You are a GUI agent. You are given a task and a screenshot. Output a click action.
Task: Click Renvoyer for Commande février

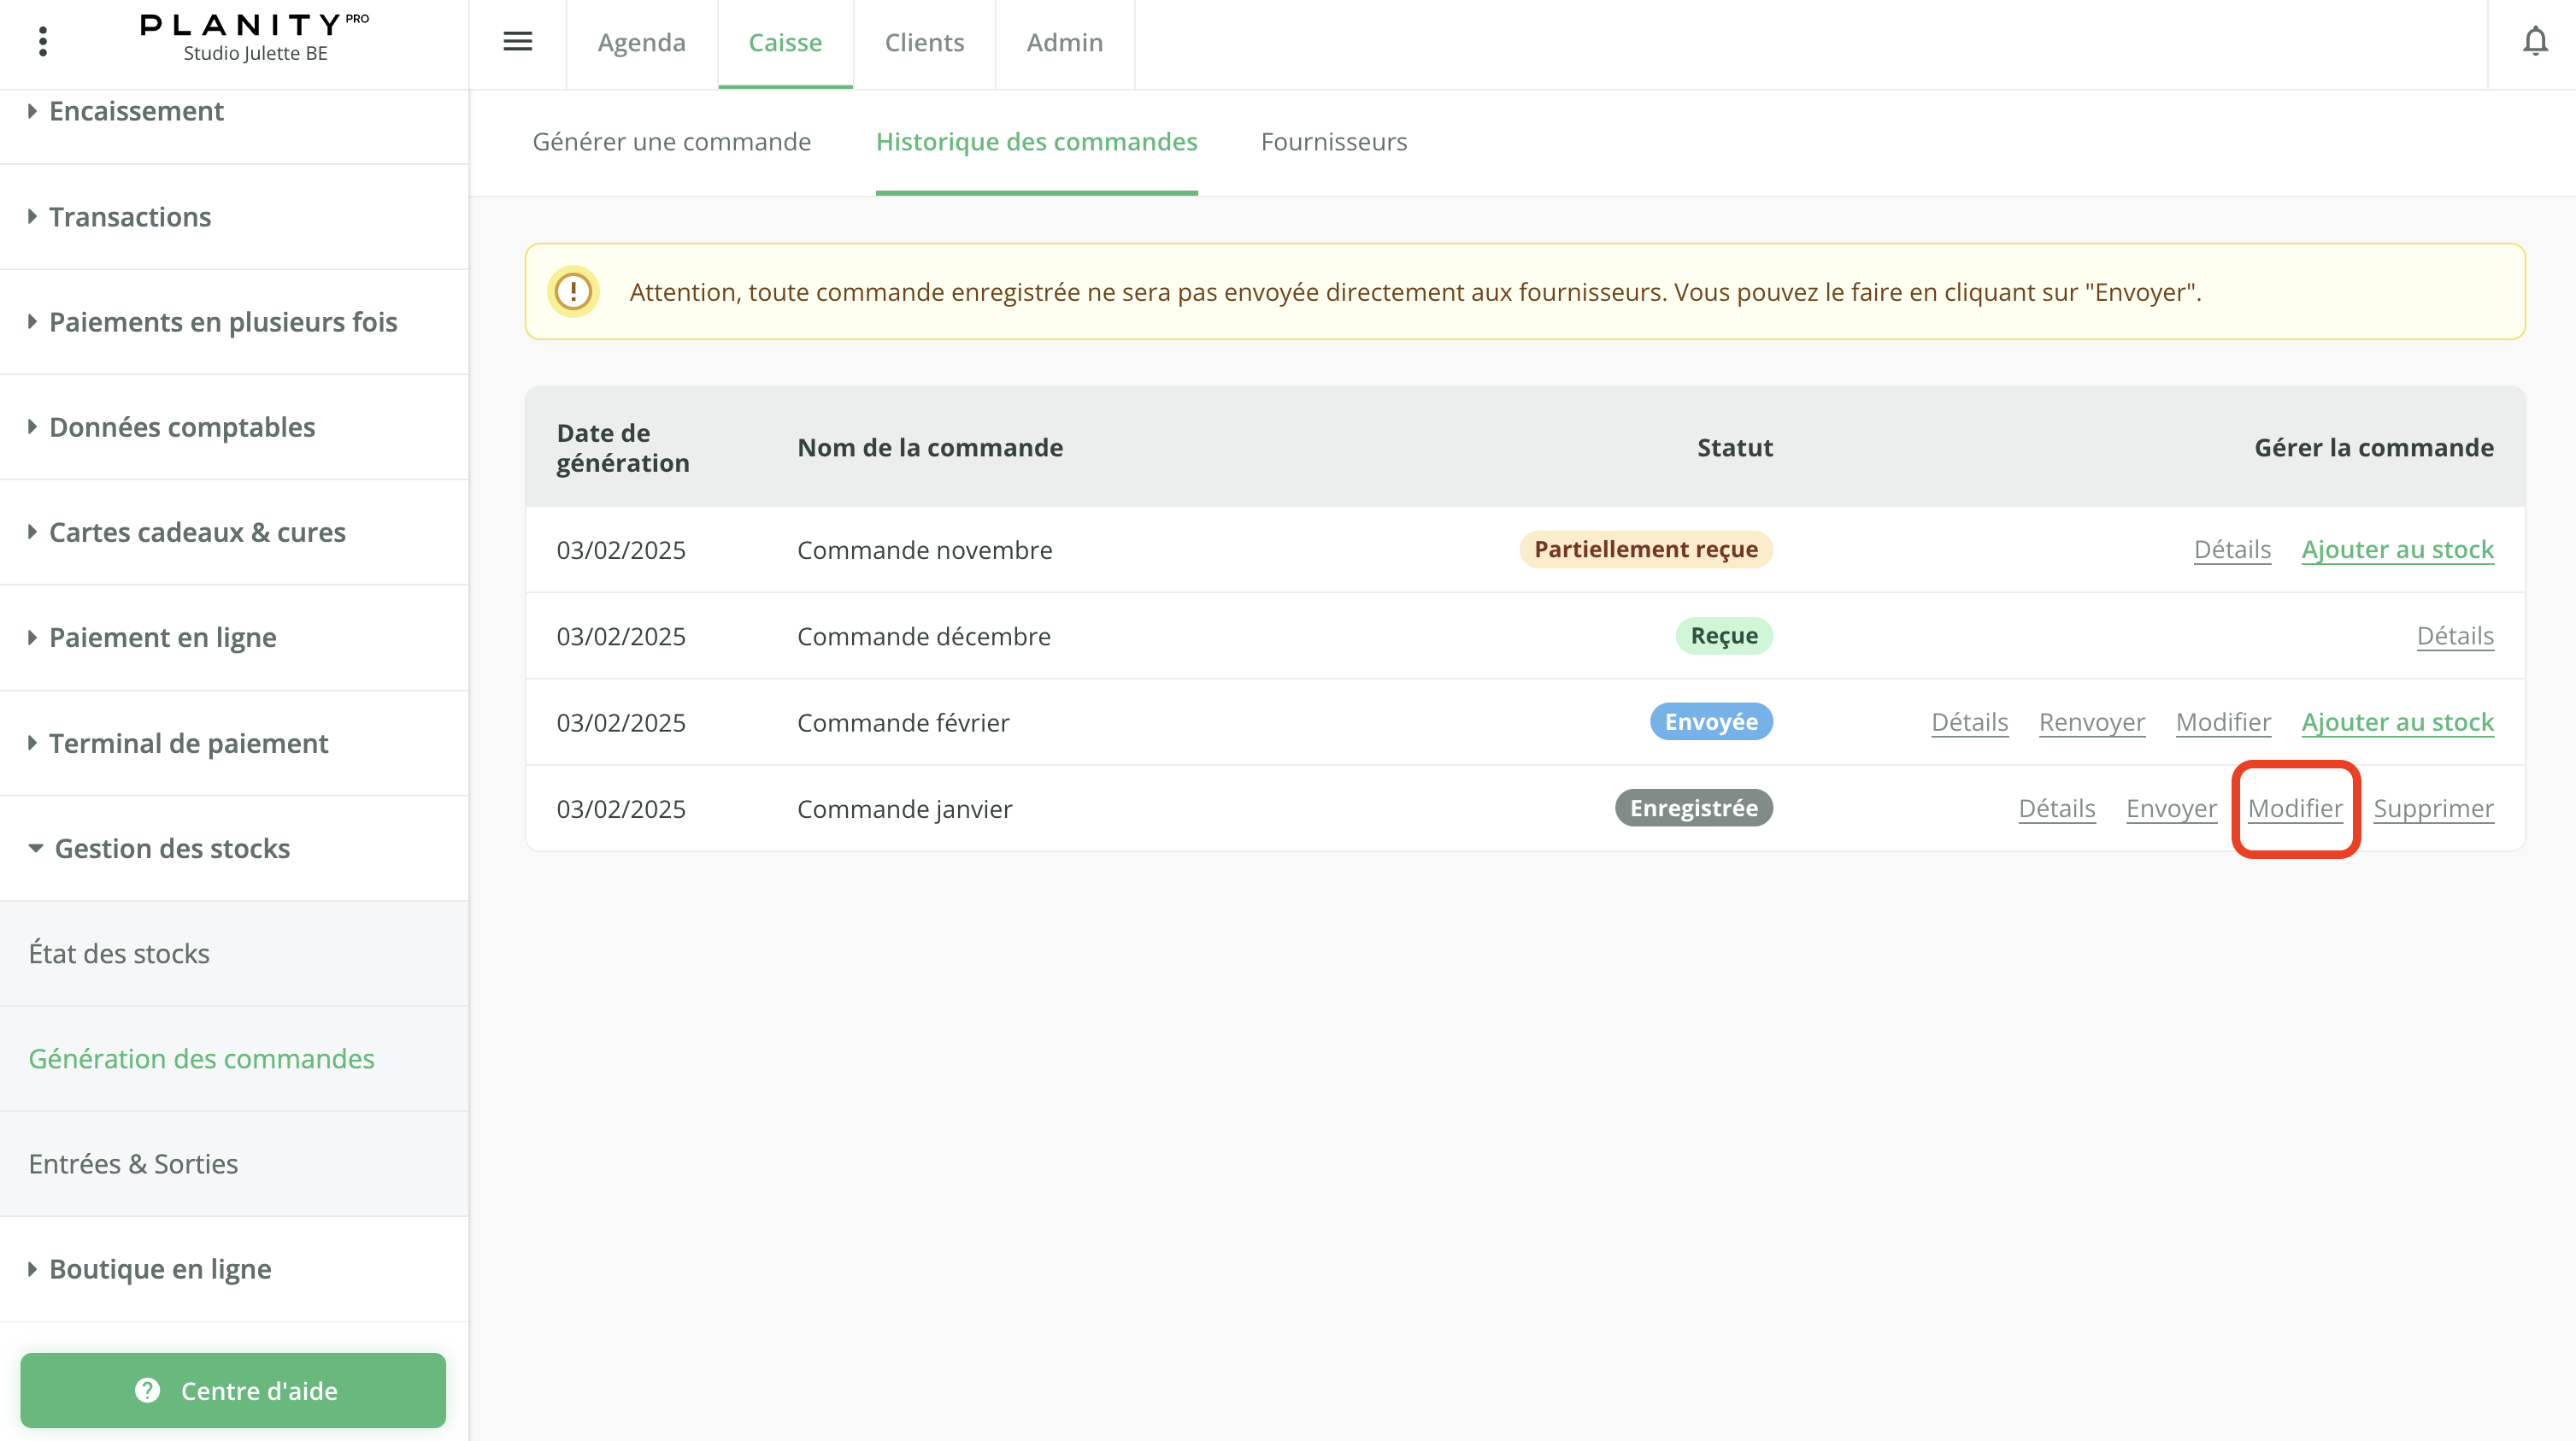coord(2091,722)
